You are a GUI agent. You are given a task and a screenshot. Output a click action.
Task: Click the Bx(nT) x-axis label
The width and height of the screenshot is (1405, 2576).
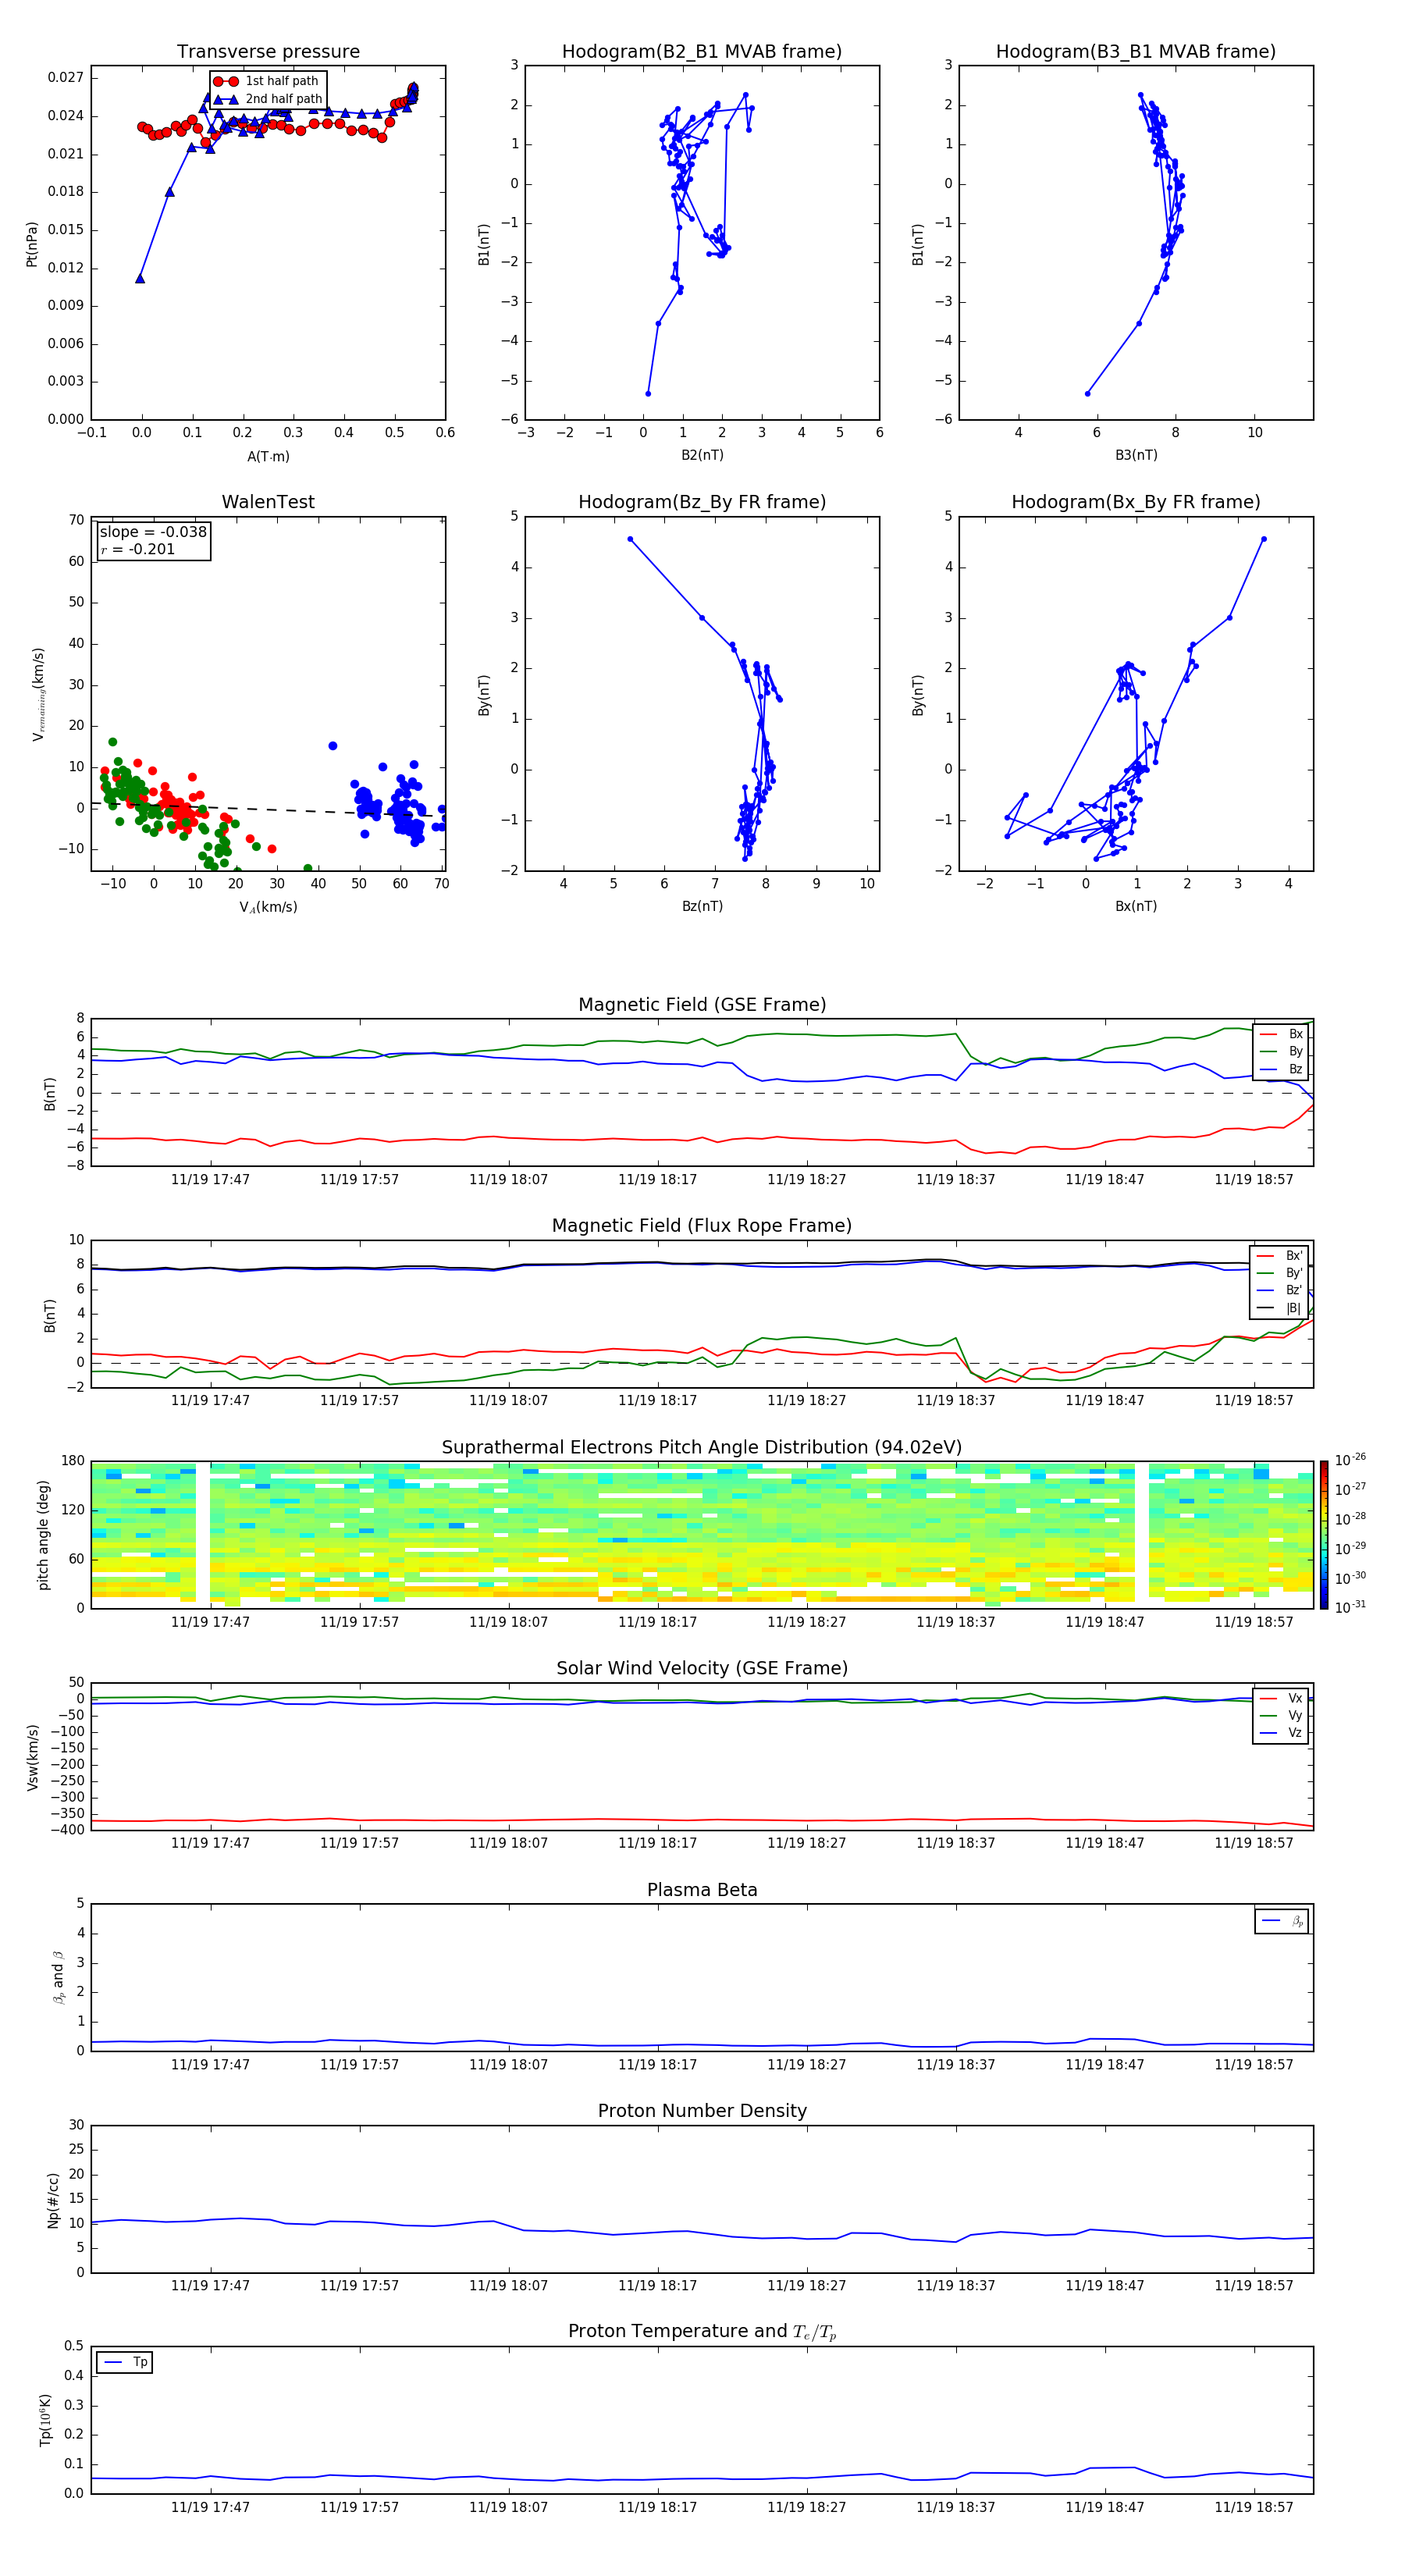pos(1136,906)
